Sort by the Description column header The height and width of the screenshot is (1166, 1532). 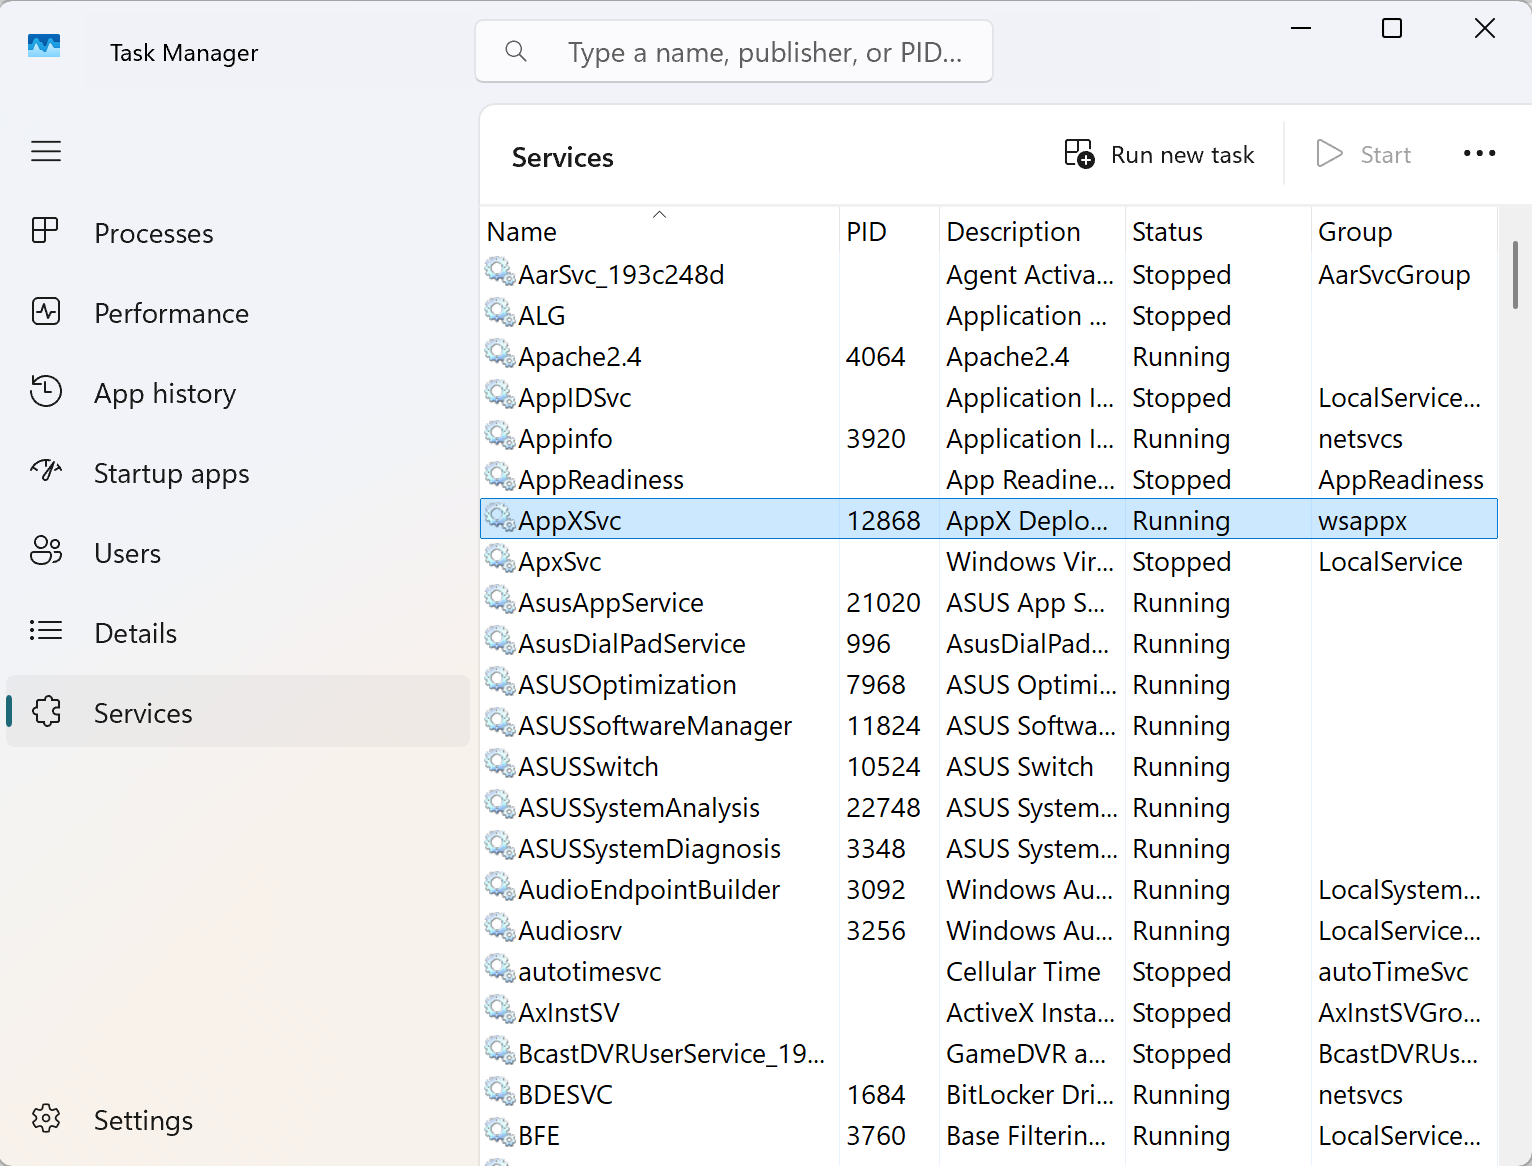[1032, 232]
